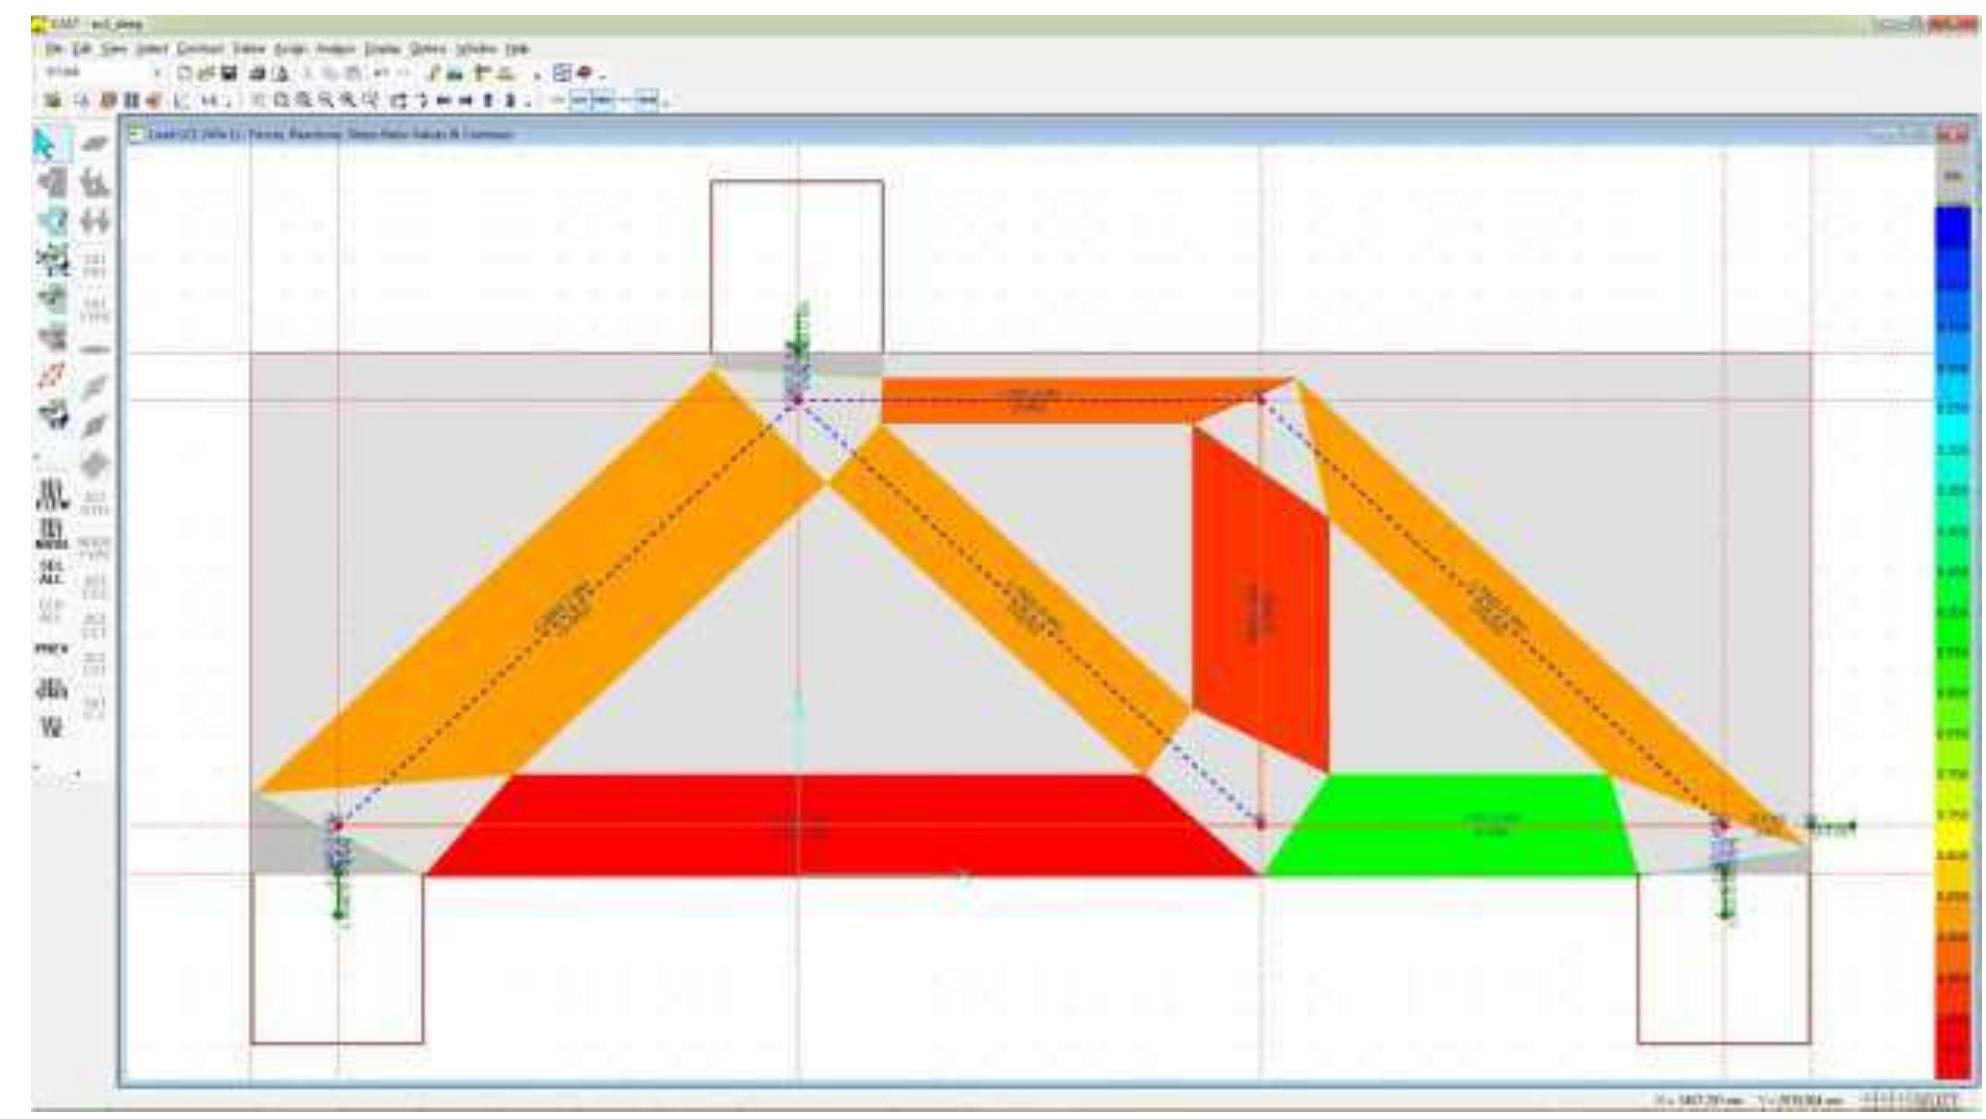Open the Display menu
Image resolution: width=1986 pixels, height=1119 pixels.
point(382,48)
